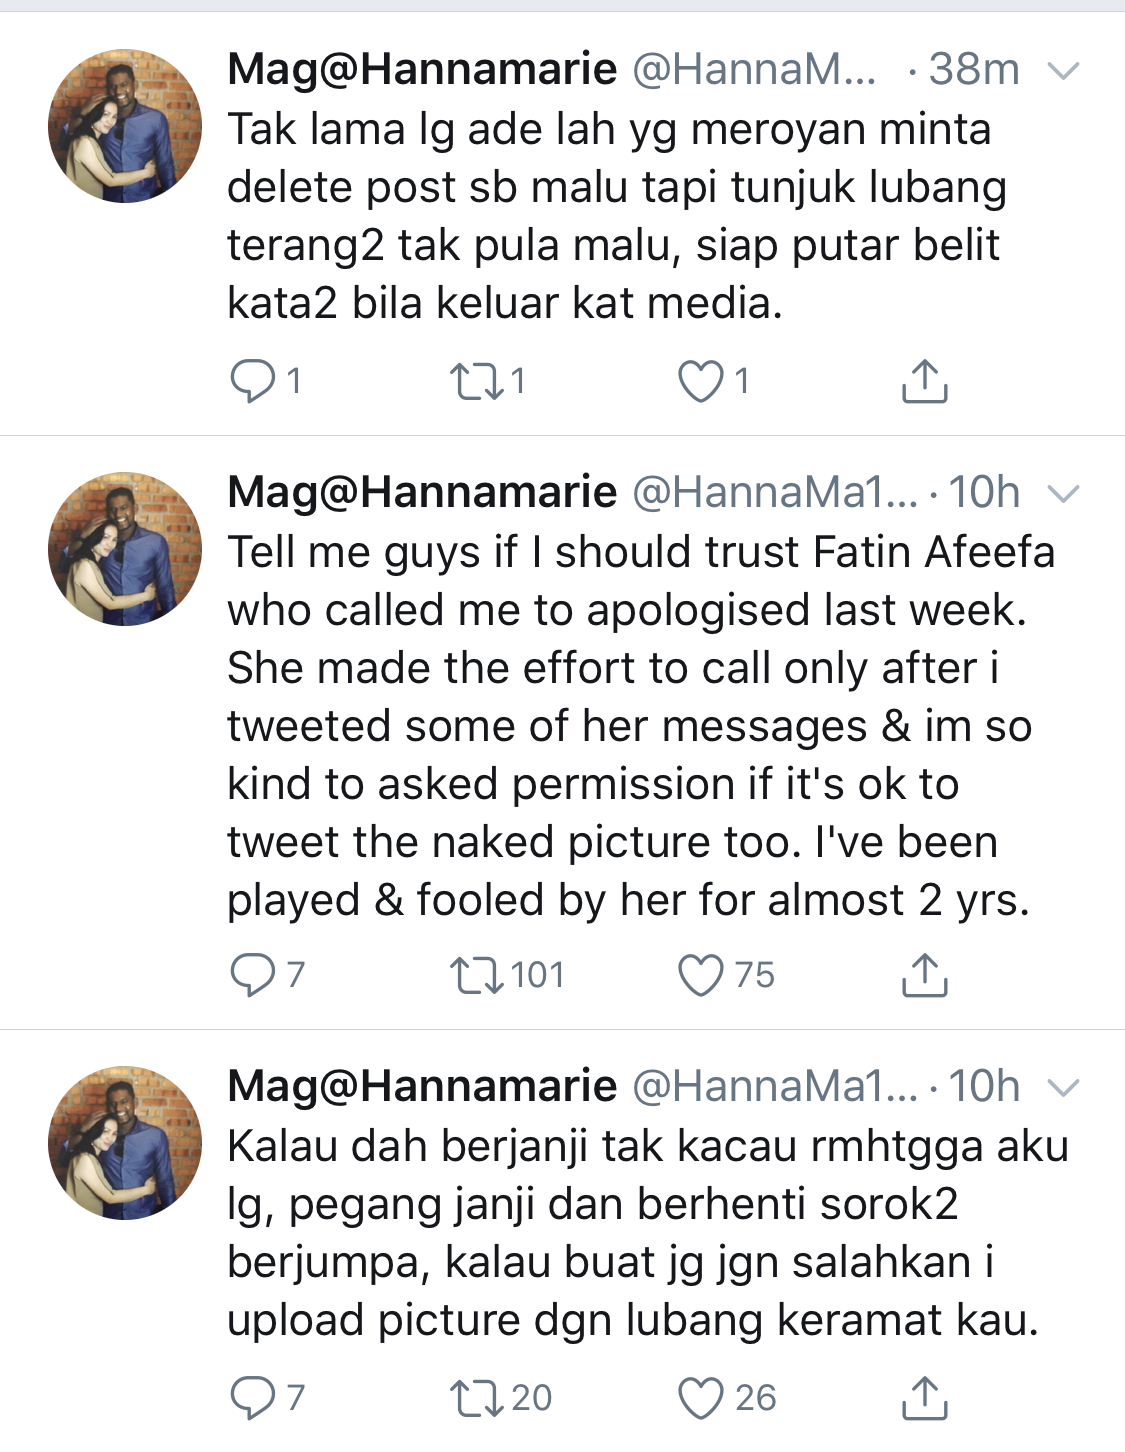
Task: Share the 38m tweet
Action: (924, 381)
